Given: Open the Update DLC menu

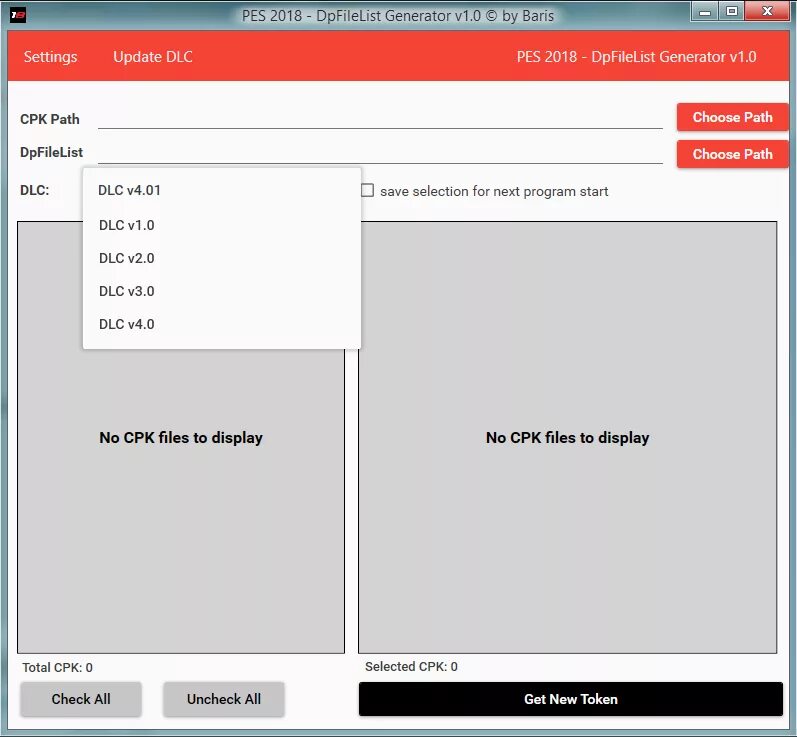Looking at the screenshot, I should coord(152,56).
